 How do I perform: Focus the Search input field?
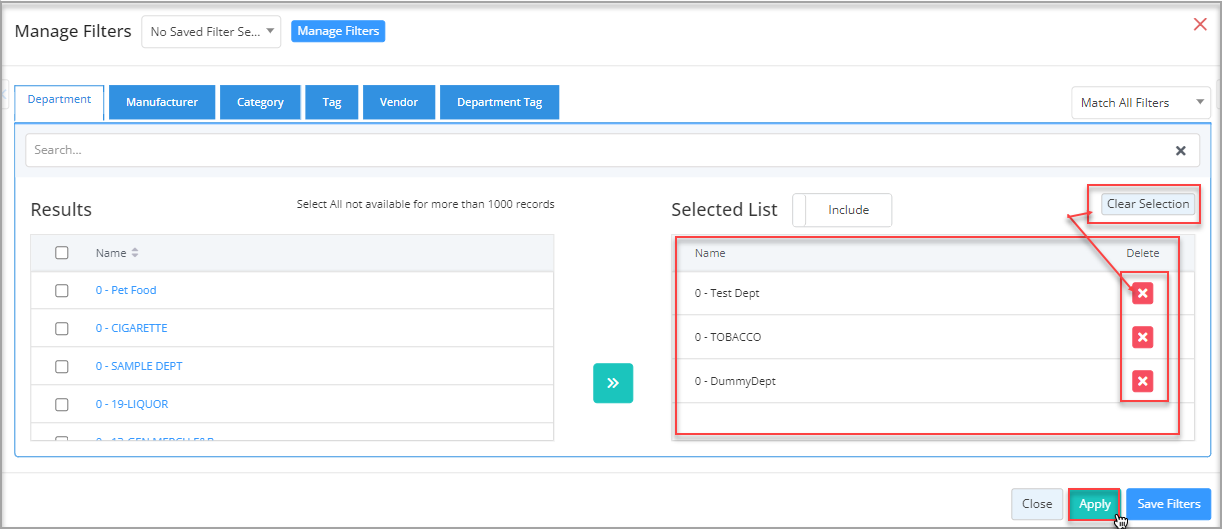(598, 150)
